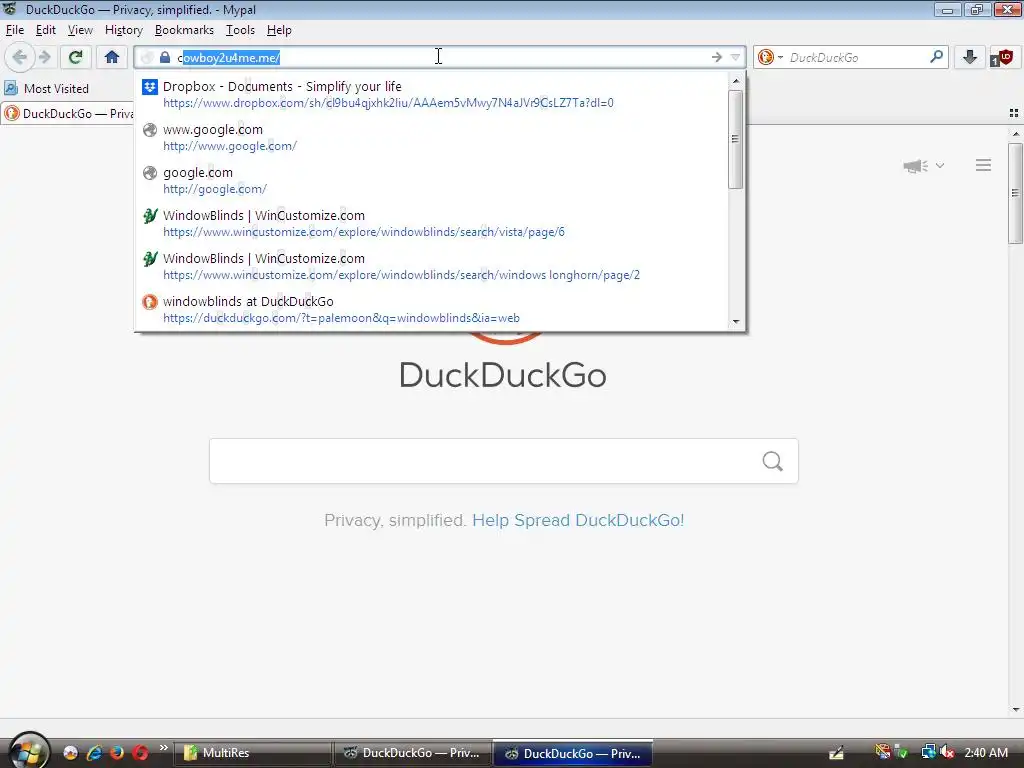Launch Firefox from the quick launch bar
Screen dimensions: 1024x768
click(x=117, y=753)
